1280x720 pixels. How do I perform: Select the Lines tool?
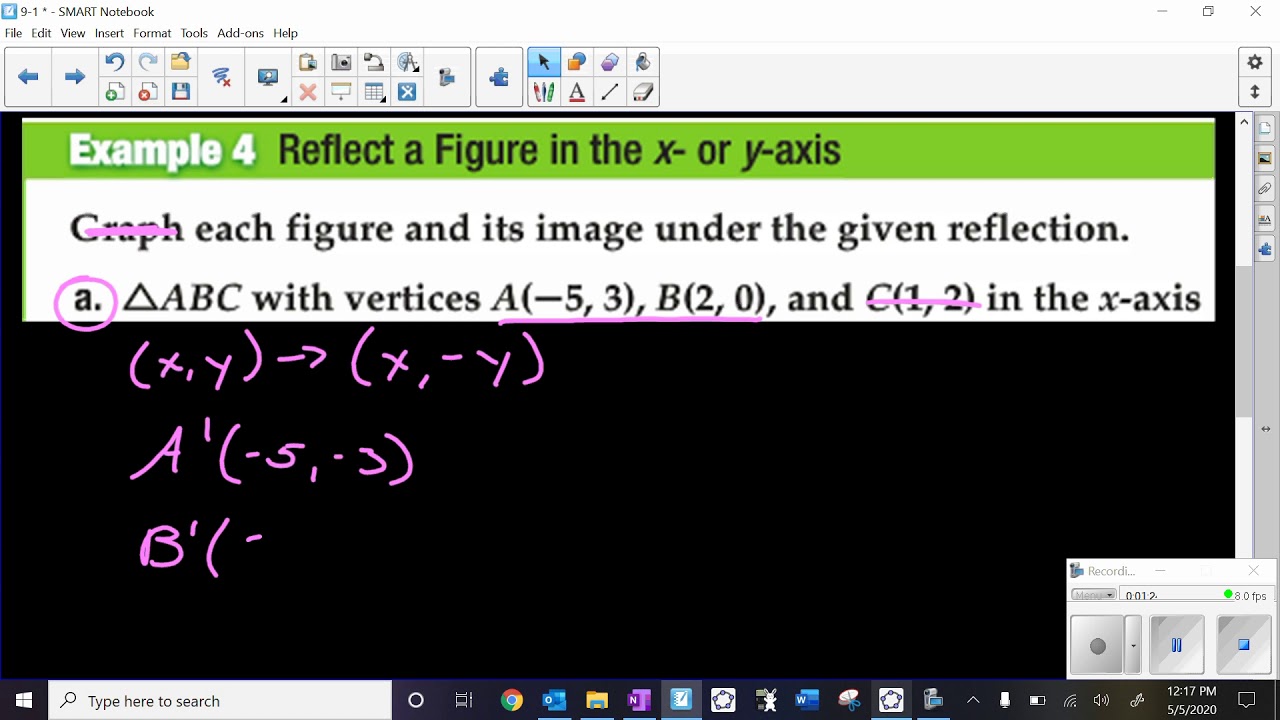[x=610, y=92]
